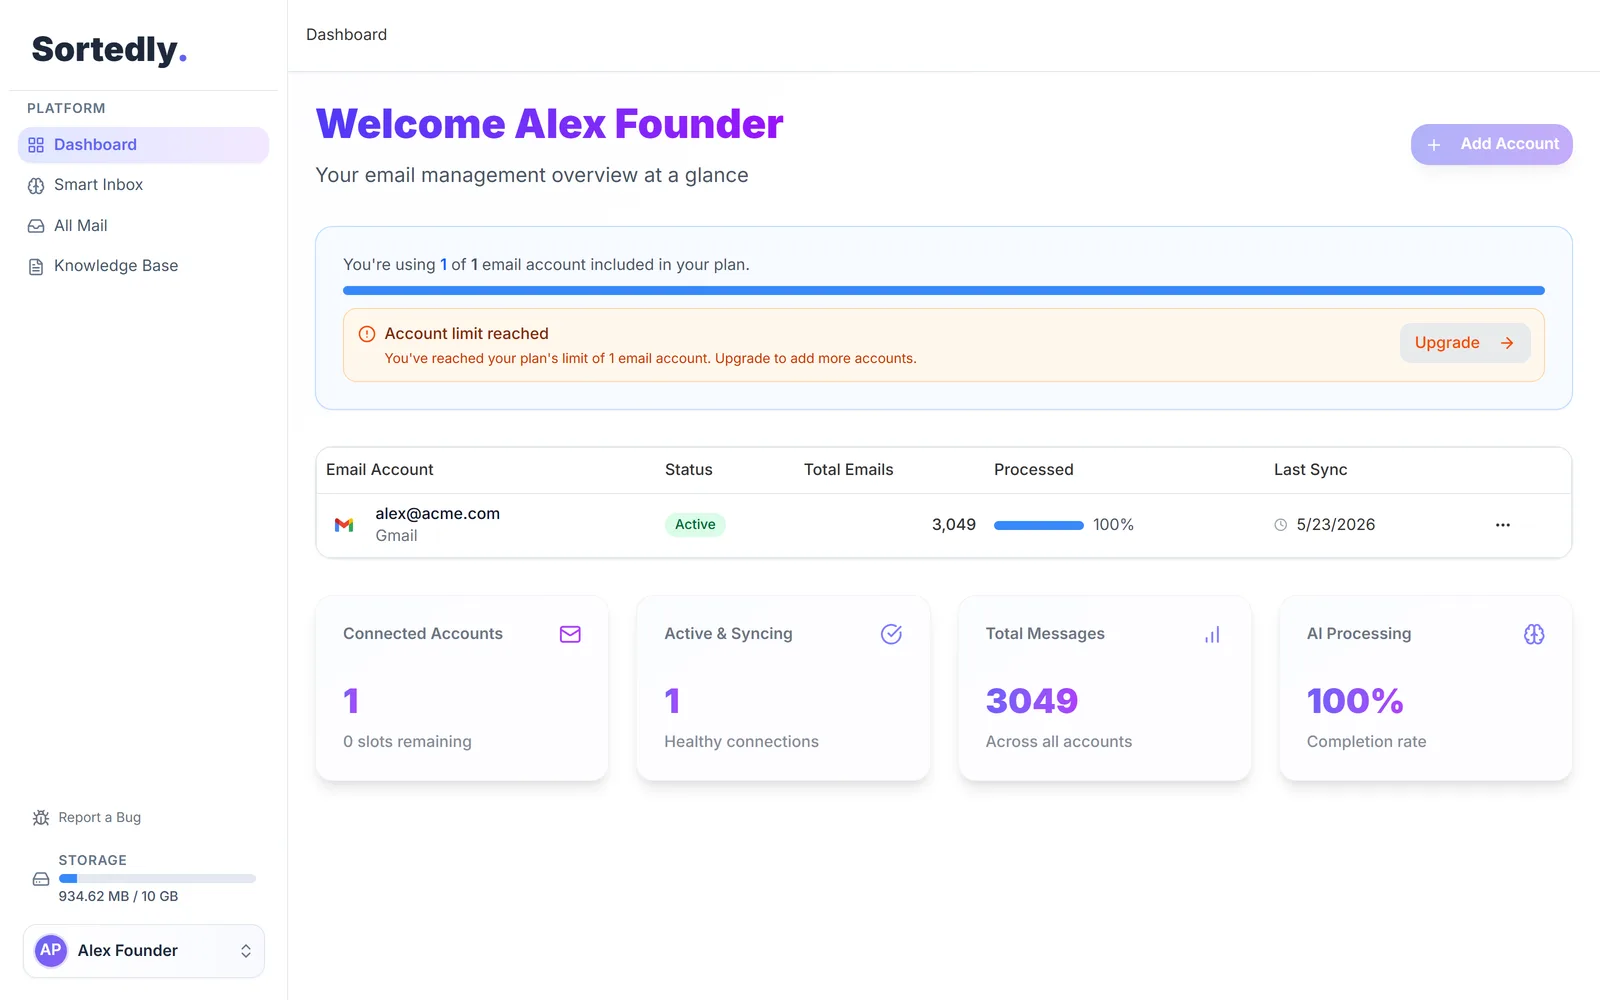
Task: Click the bug icon next to Report a Bug
Action: tap(41, 818)
